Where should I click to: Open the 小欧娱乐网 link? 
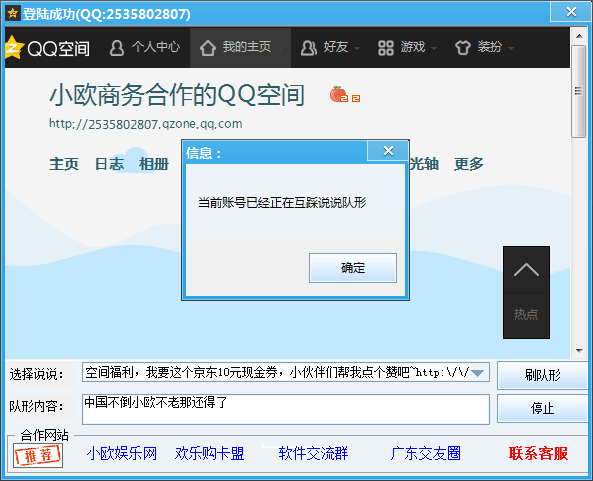click(122, 453)
